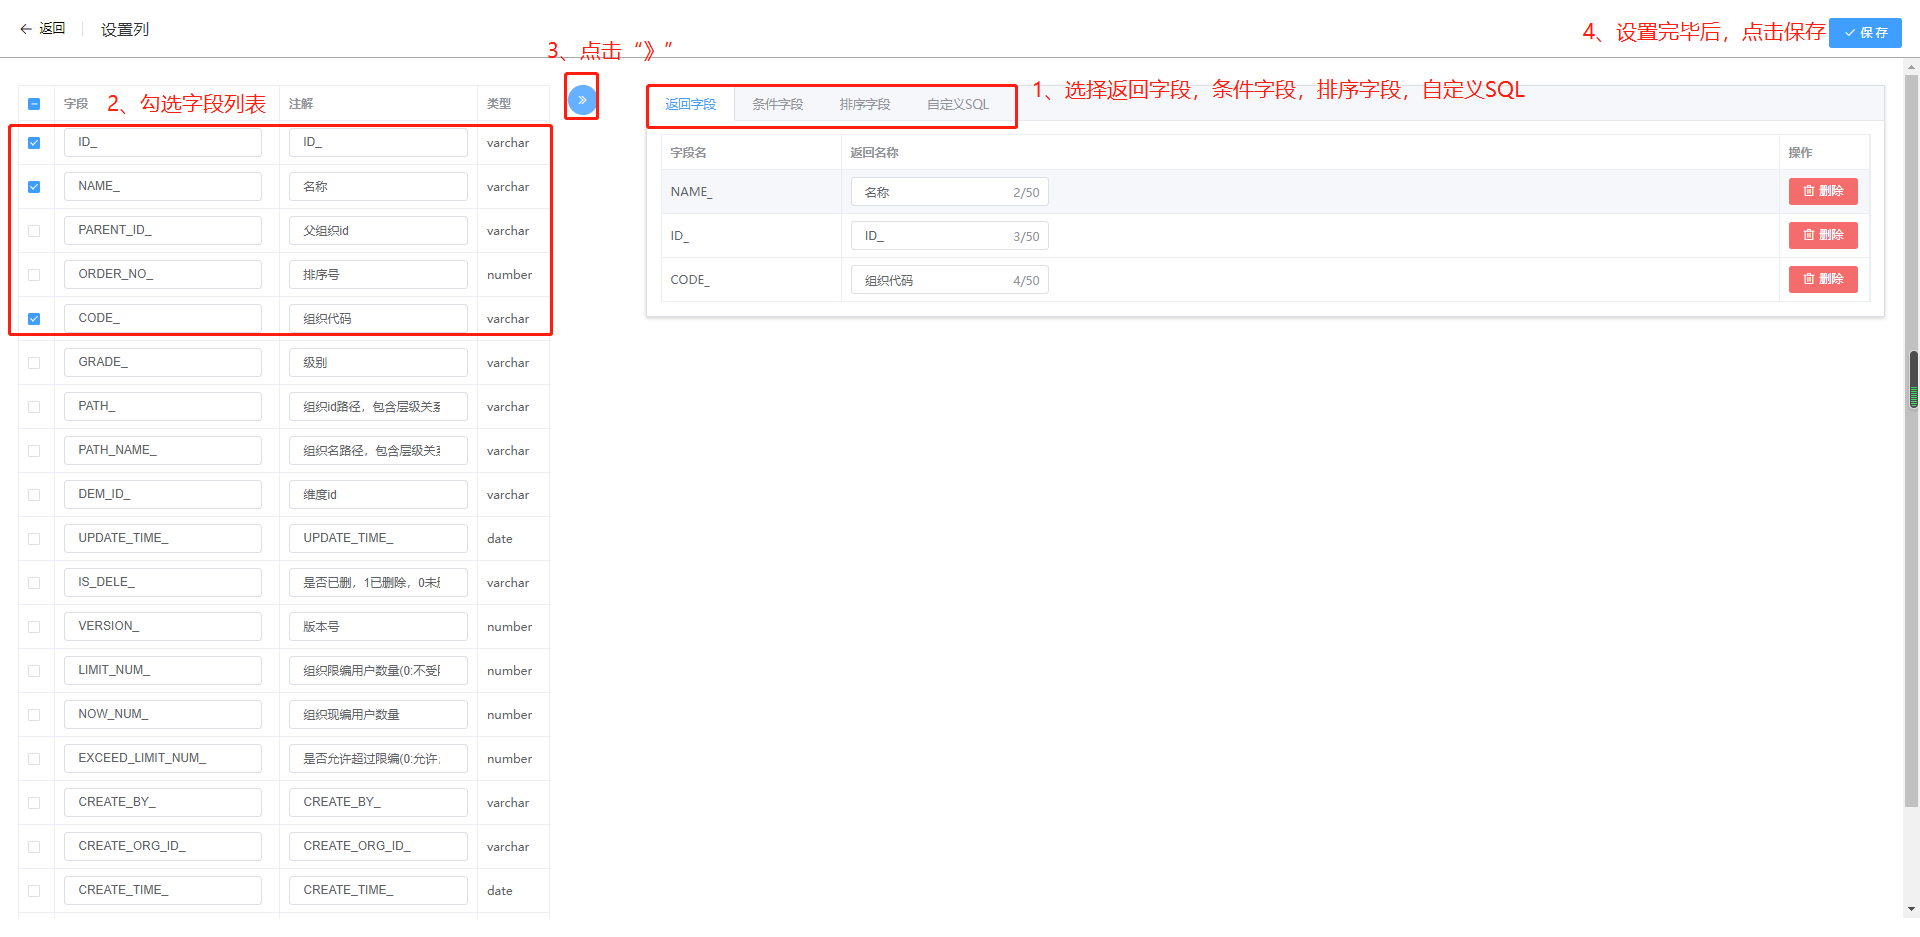The image size is (1920, 937).
Task: Delete the CODE_ return field row
Action: pyautogui.click(x=1823, y=279)
